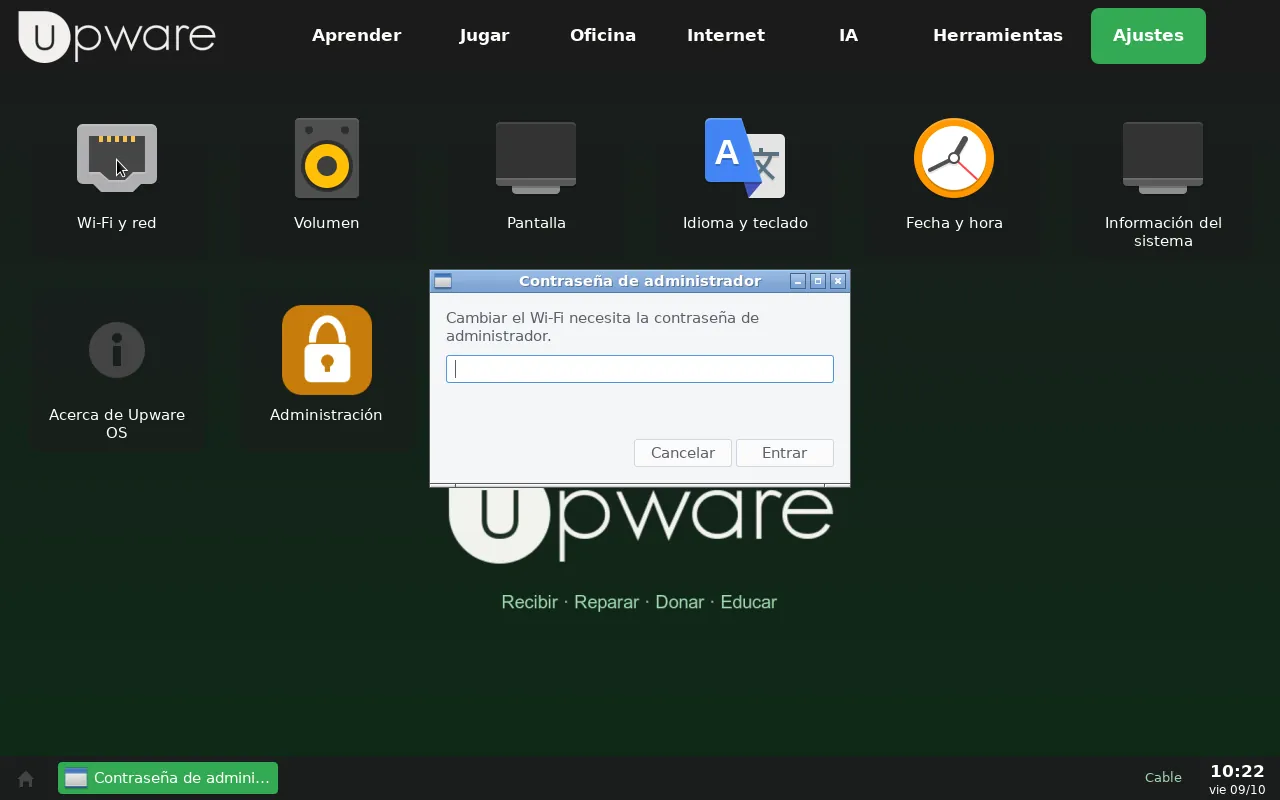The image size is (1280, 800).
Task: Open Idioma y teclado translate icon
Action: pos(745,158)
